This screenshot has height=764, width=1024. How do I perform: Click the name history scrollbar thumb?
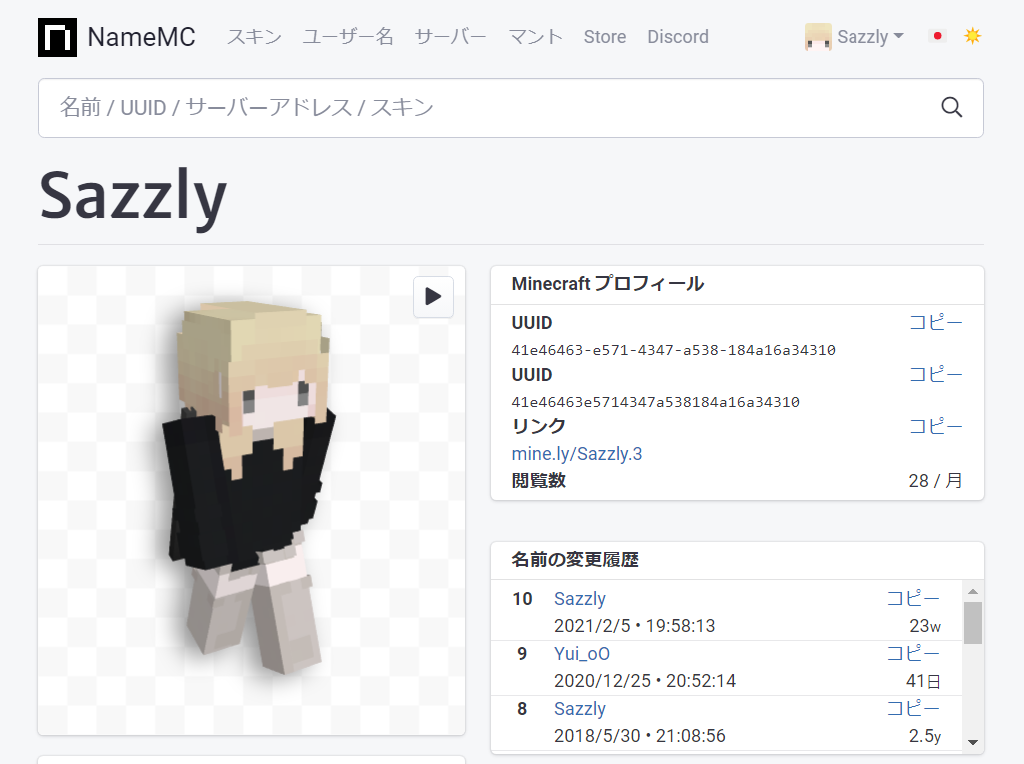pos(973,623)
